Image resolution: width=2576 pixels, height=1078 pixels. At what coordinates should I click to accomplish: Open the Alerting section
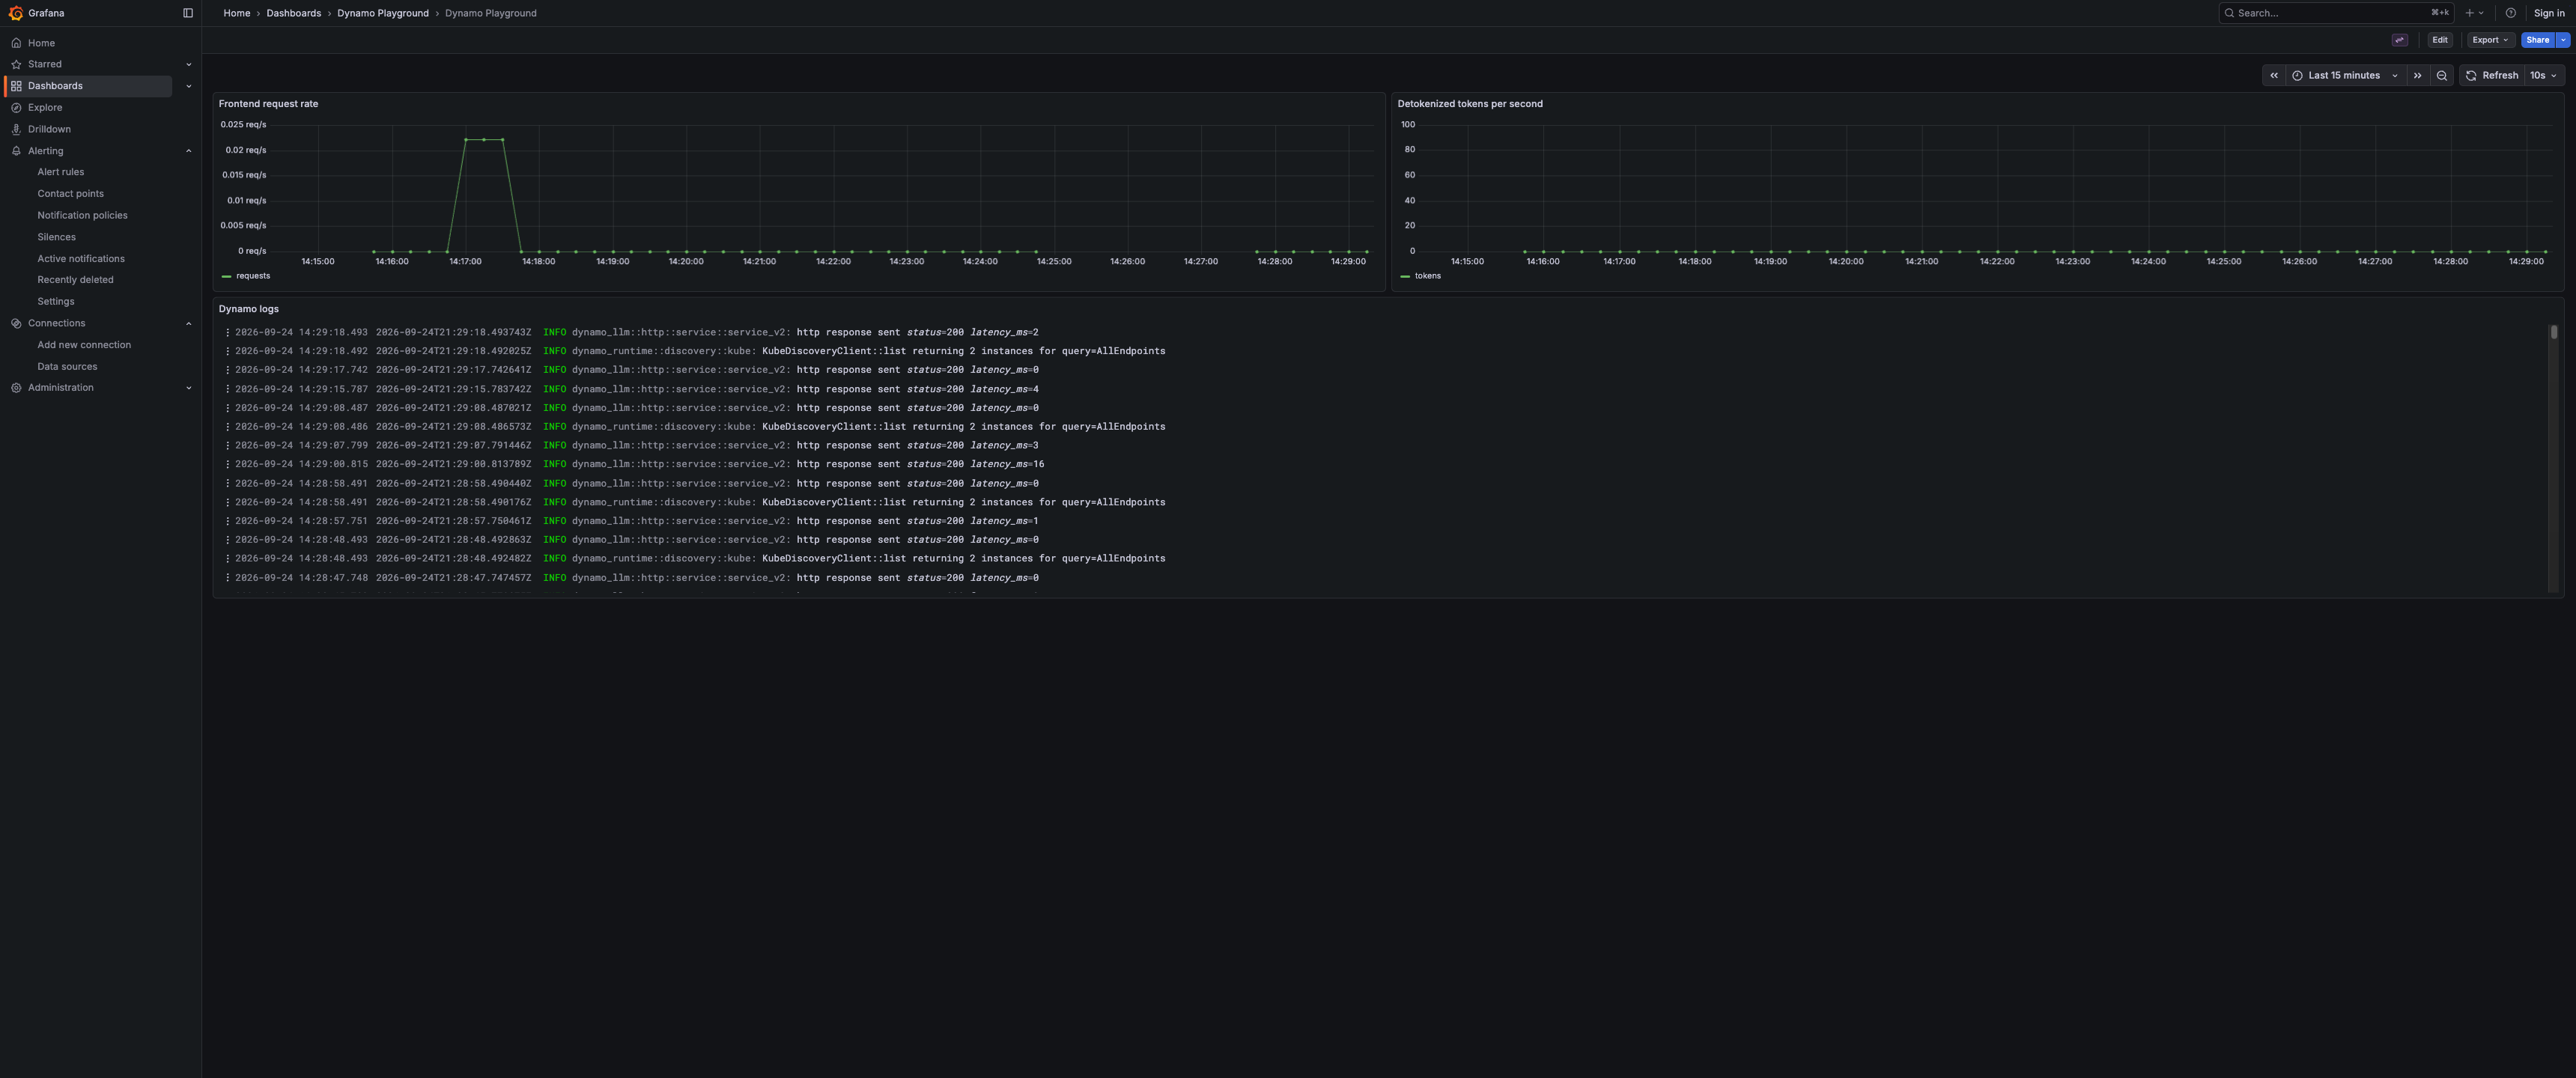[x=45, y=151]
